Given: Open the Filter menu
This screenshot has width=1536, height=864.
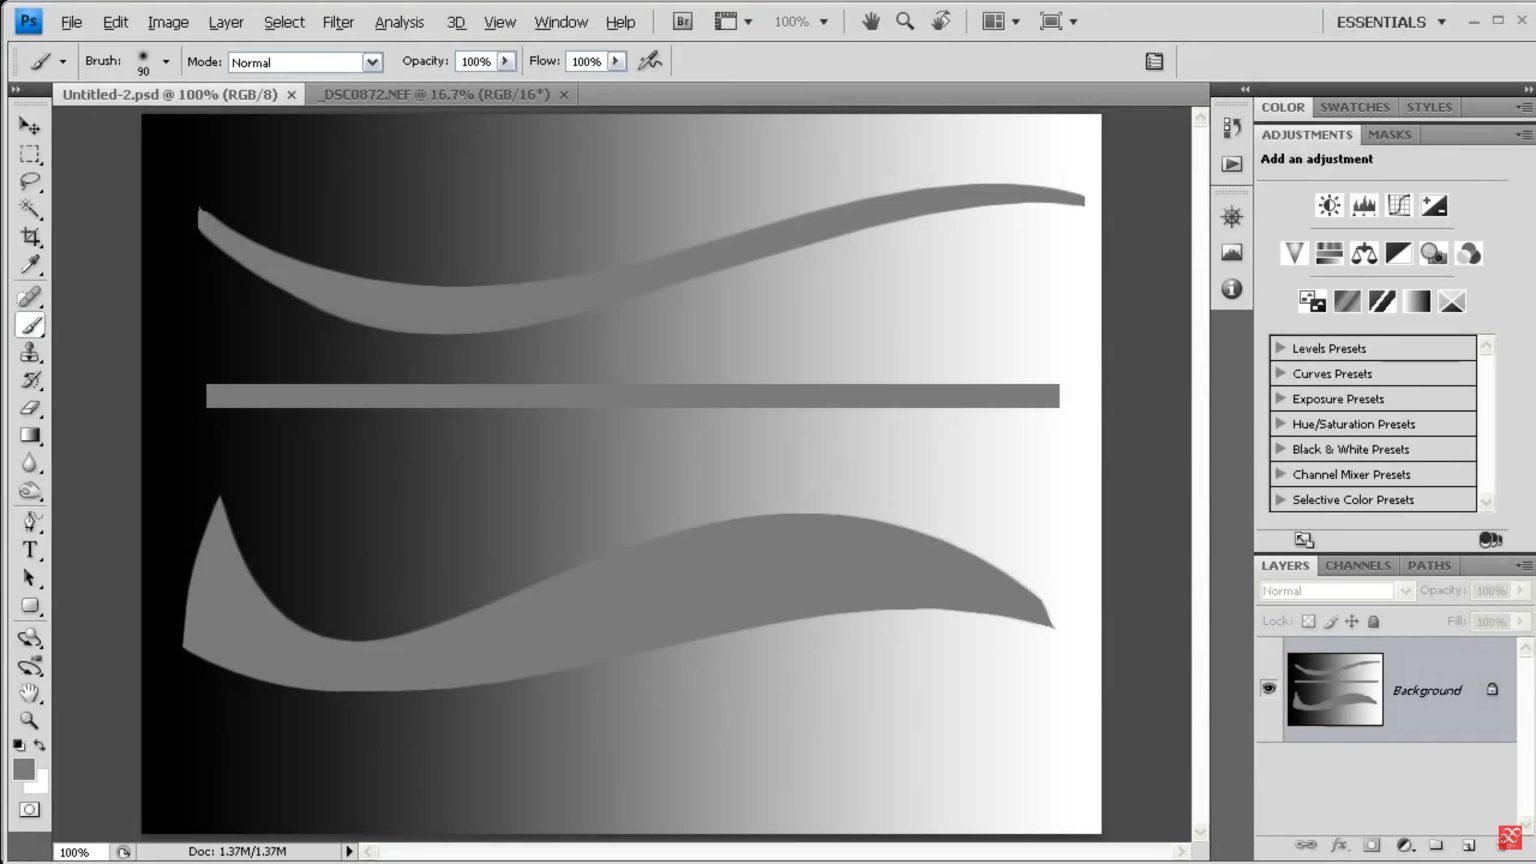Looking at the screenshot, I should [x=337, y=21].
